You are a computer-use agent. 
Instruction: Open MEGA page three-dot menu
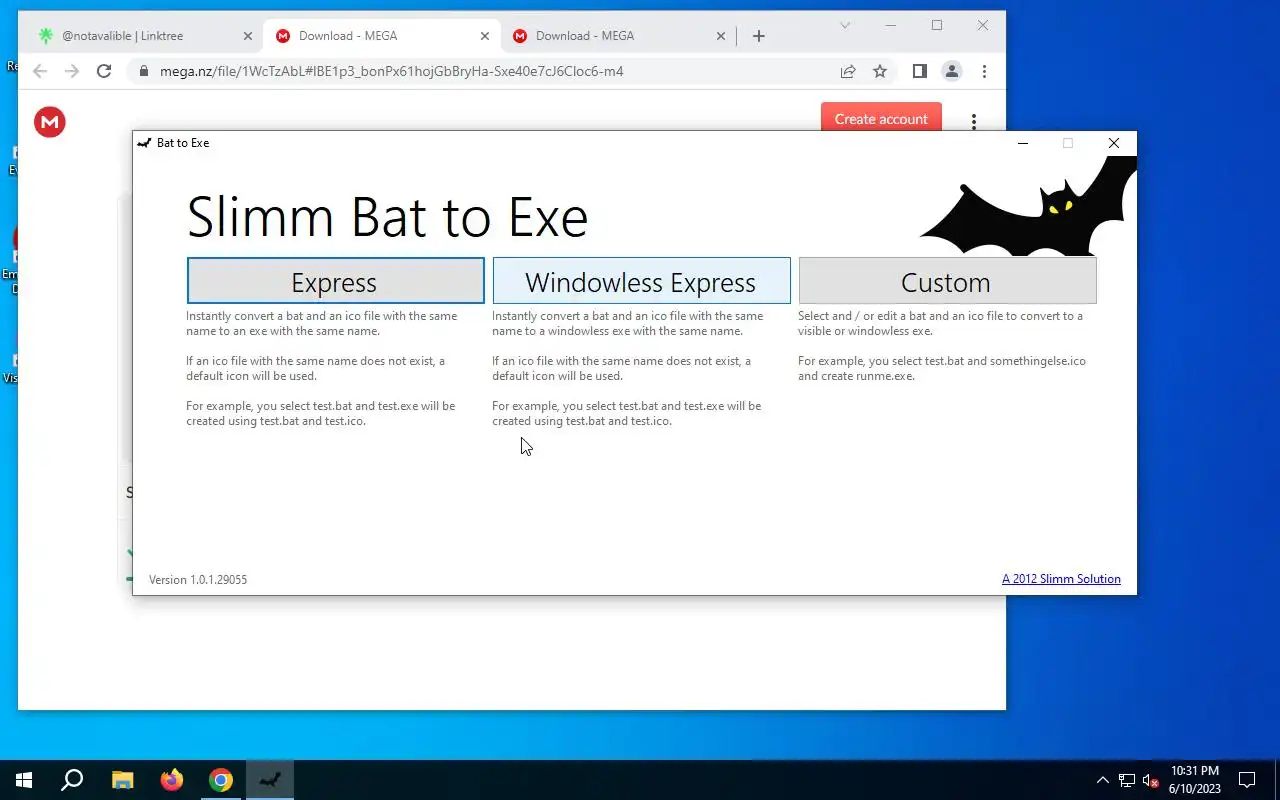974,121
